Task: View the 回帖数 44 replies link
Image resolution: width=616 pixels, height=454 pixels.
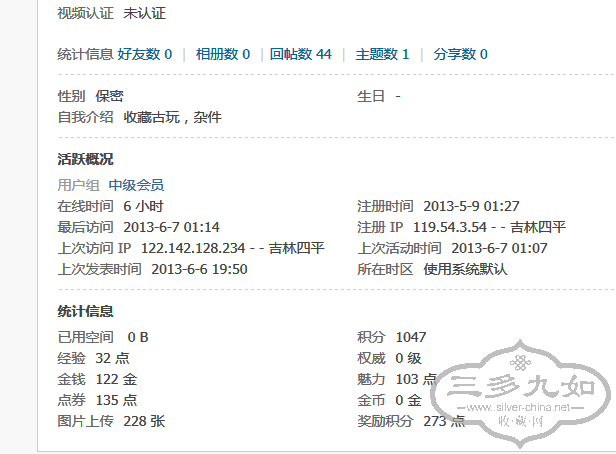Action: pyautogui.click(x=300, y=54)
